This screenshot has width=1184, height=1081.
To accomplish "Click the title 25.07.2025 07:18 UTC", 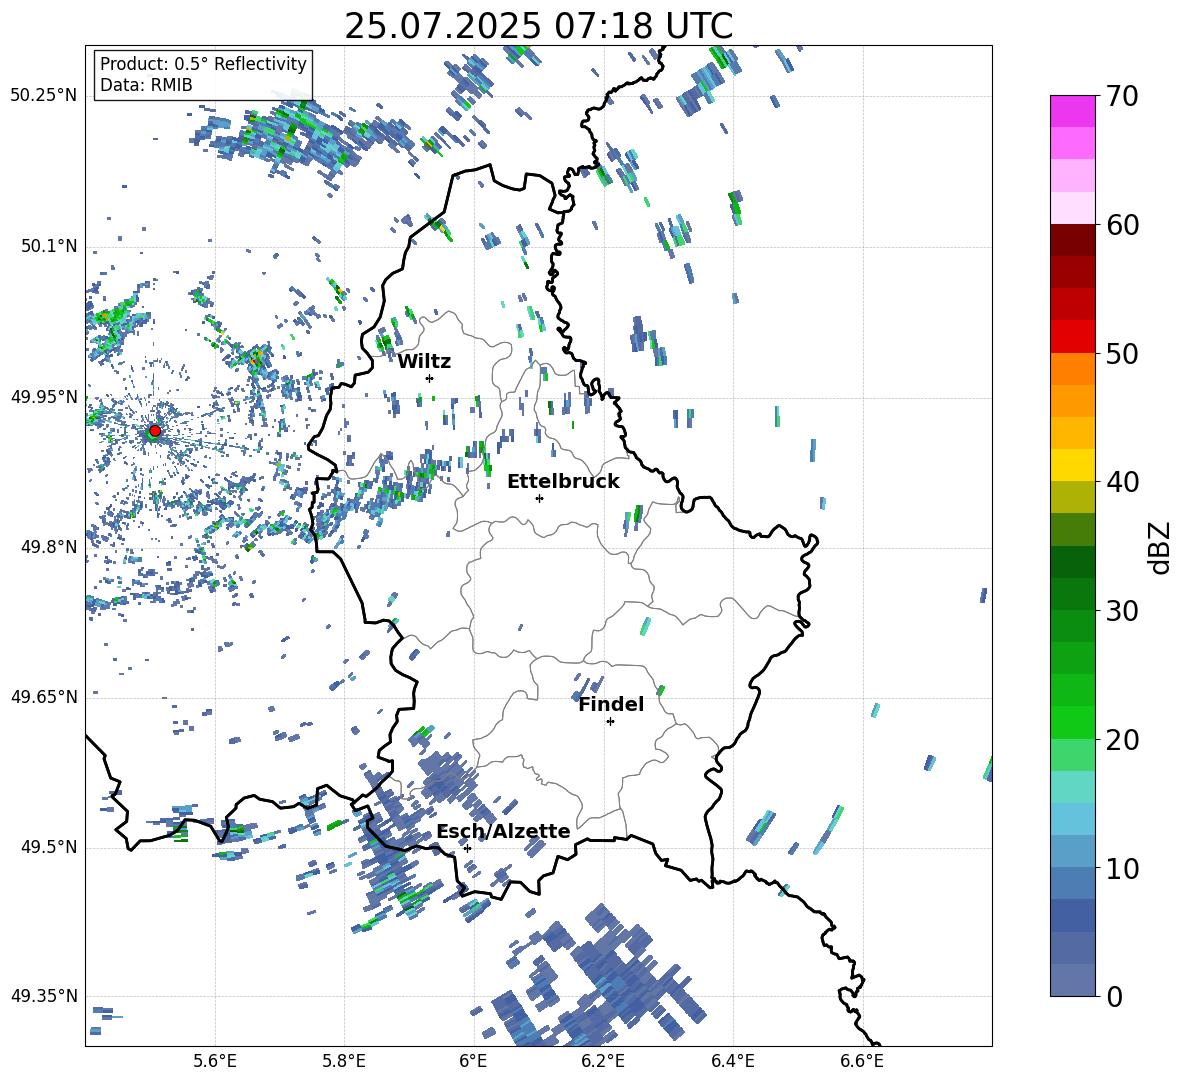I will click(539, 26).
